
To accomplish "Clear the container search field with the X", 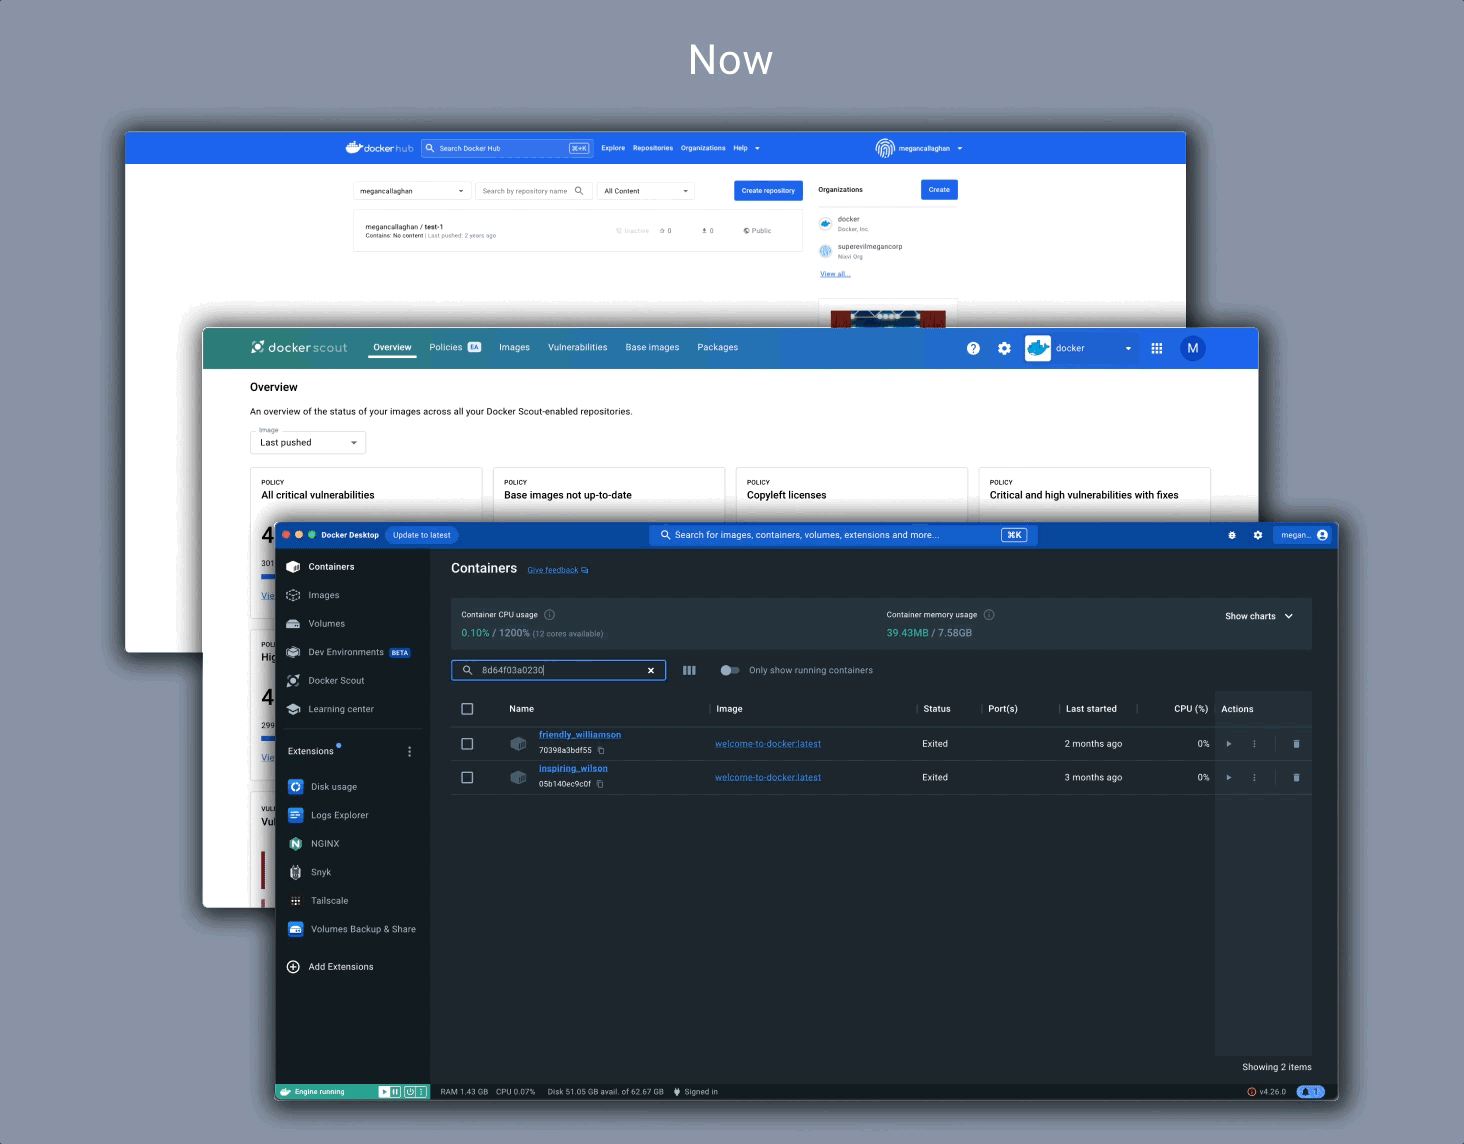I will (651, 670).
